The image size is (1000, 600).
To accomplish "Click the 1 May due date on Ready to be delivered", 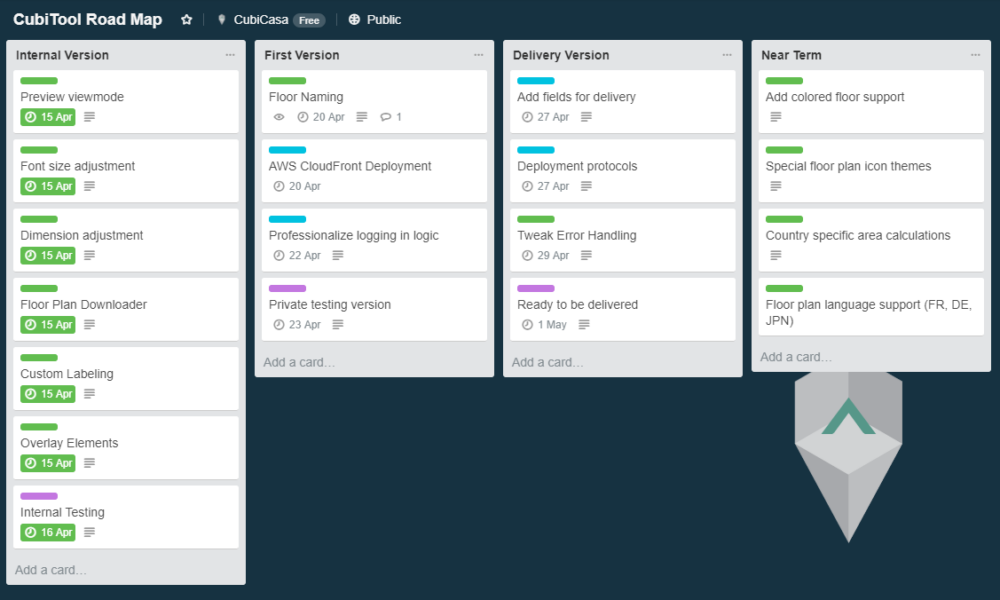I will click(544, 325).
